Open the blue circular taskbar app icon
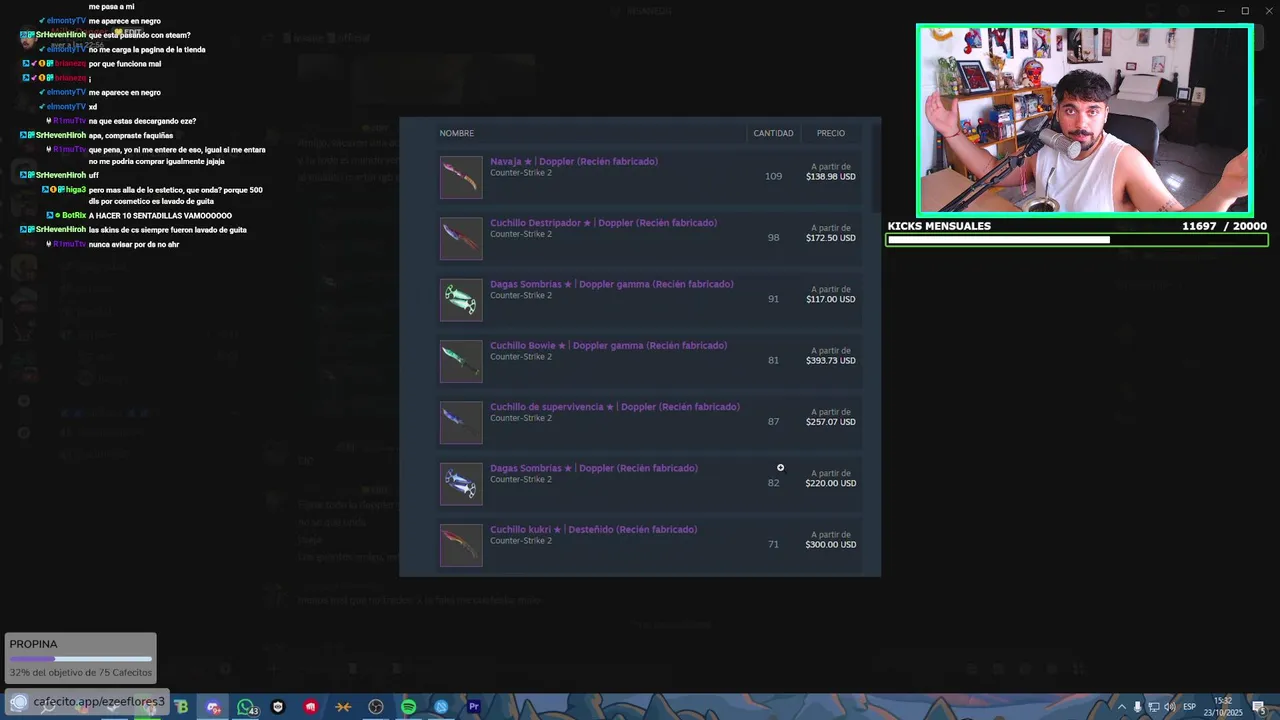The image size is (1280, 720). (x=441, y=707)
